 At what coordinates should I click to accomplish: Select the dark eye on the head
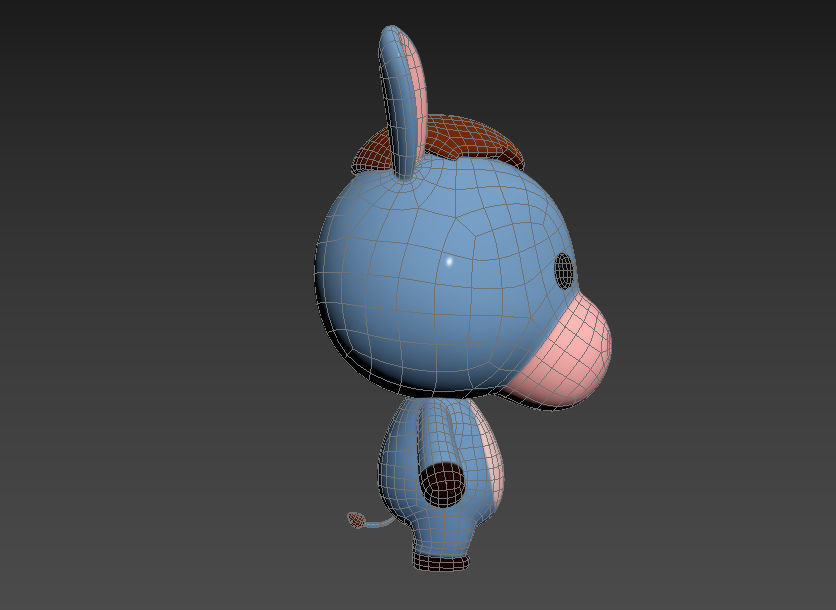pos(564,271)
